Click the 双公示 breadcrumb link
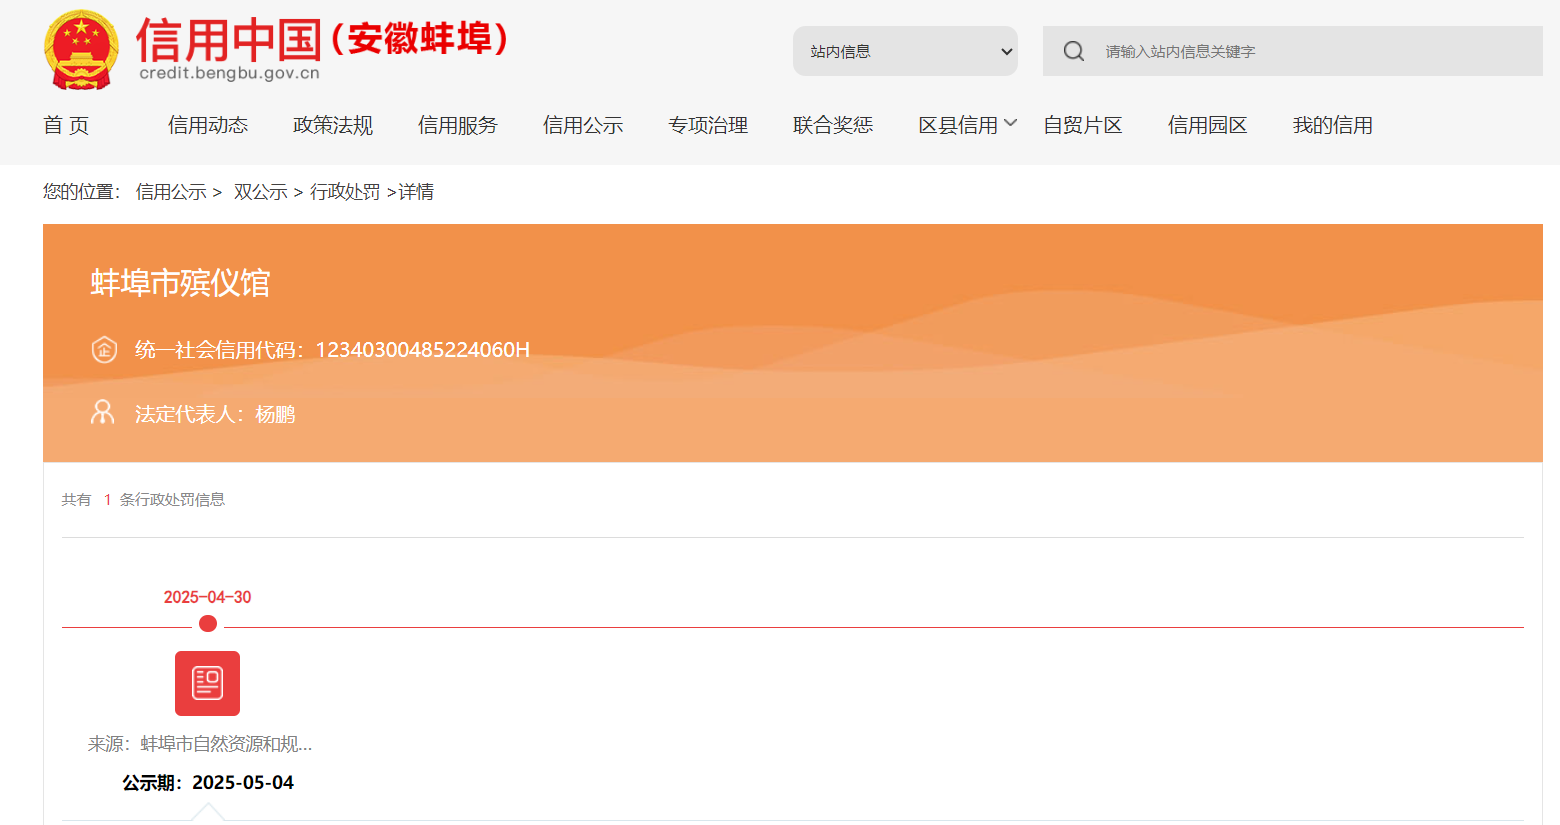1560x825 pixels. [261, 192]
